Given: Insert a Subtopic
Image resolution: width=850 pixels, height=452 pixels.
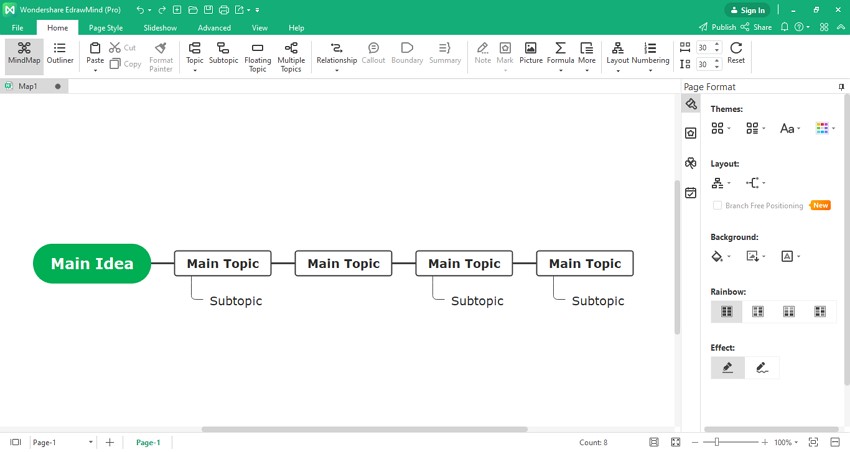Looking at the screenshot, I should pos(223,54).
